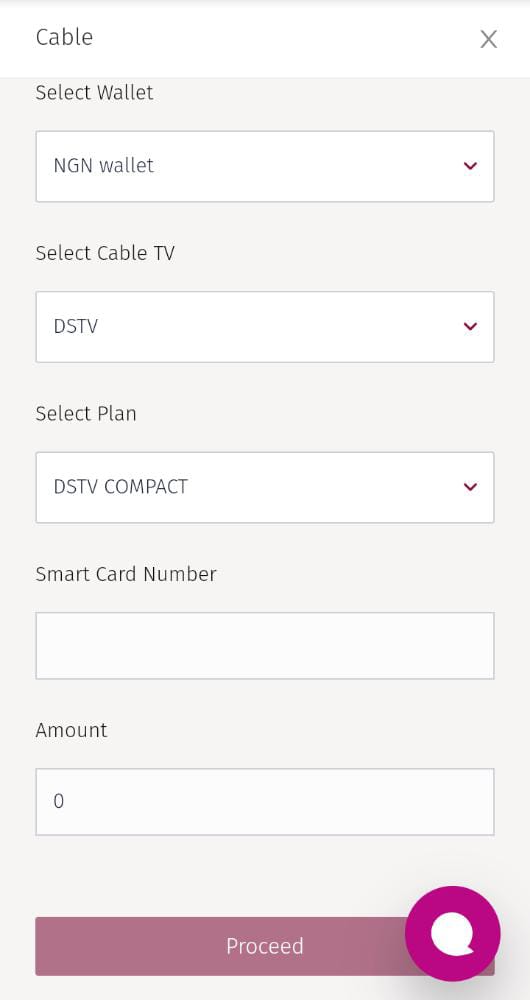Click inside the Amount input field
The height and width of the screenshot is (1000, 530).
pos(265,802)
